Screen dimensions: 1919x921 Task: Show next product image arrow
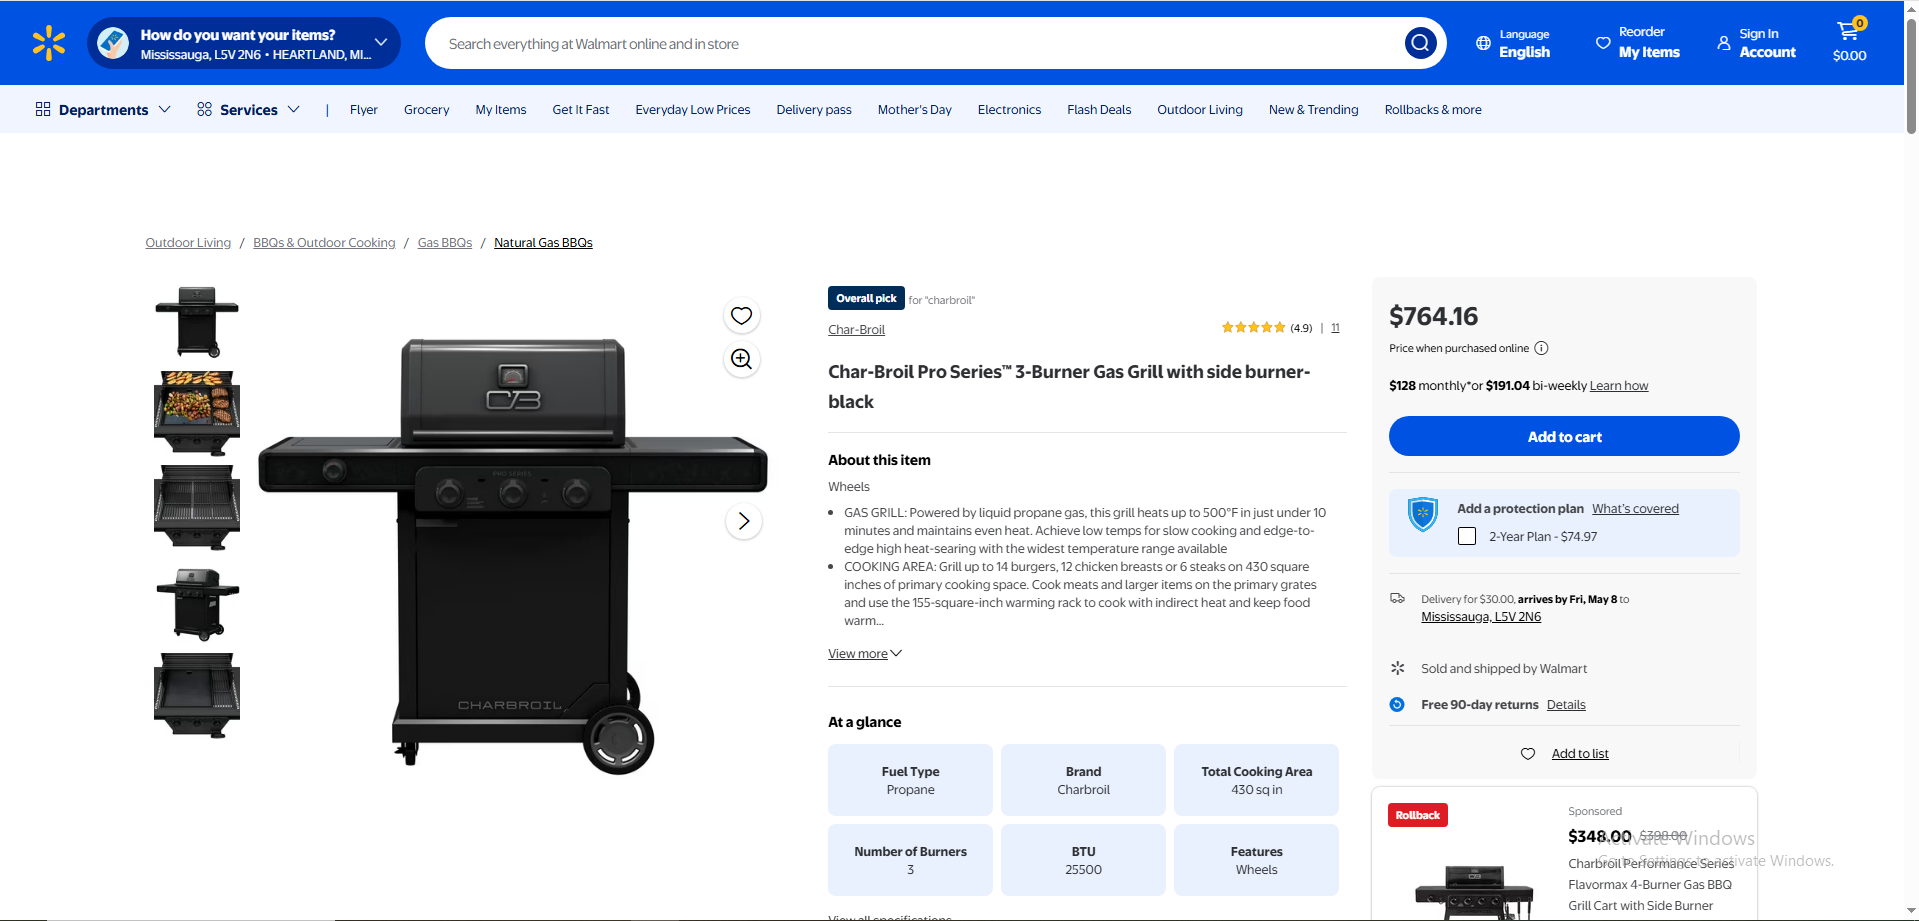[743, 521]
